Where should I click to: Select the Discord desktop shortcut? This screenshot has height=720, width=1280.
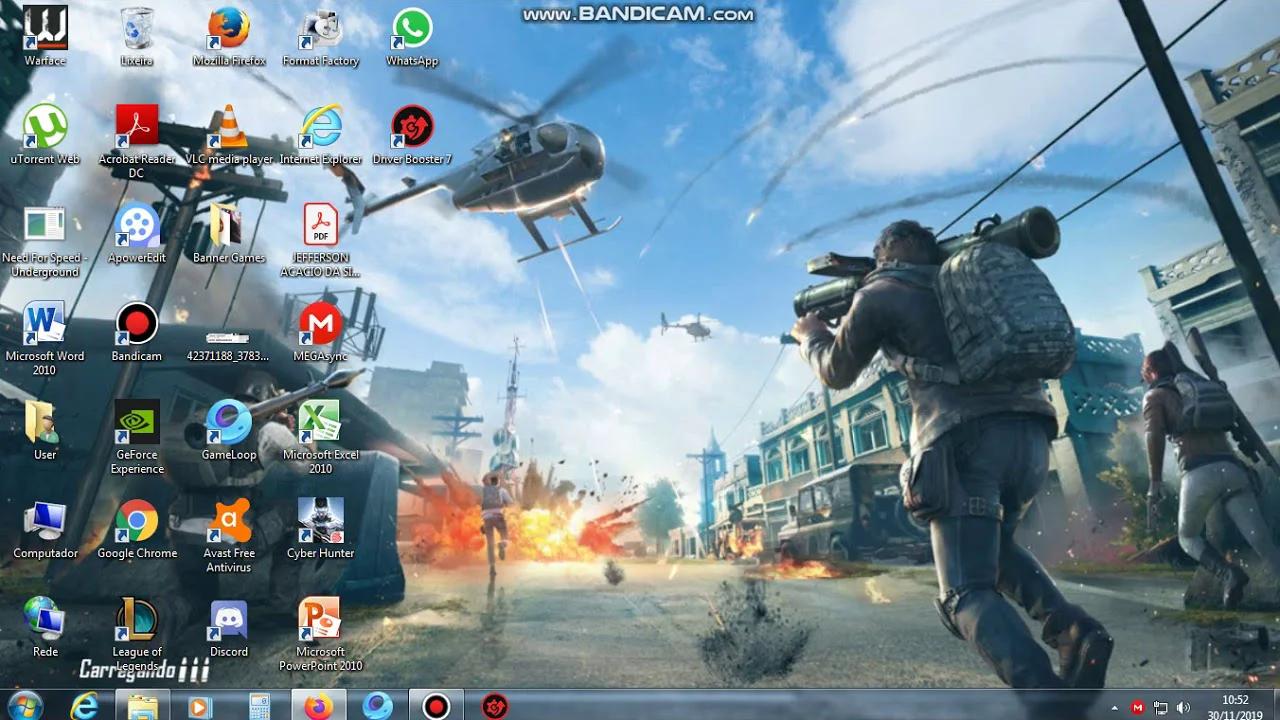click(x=229, y=621)
